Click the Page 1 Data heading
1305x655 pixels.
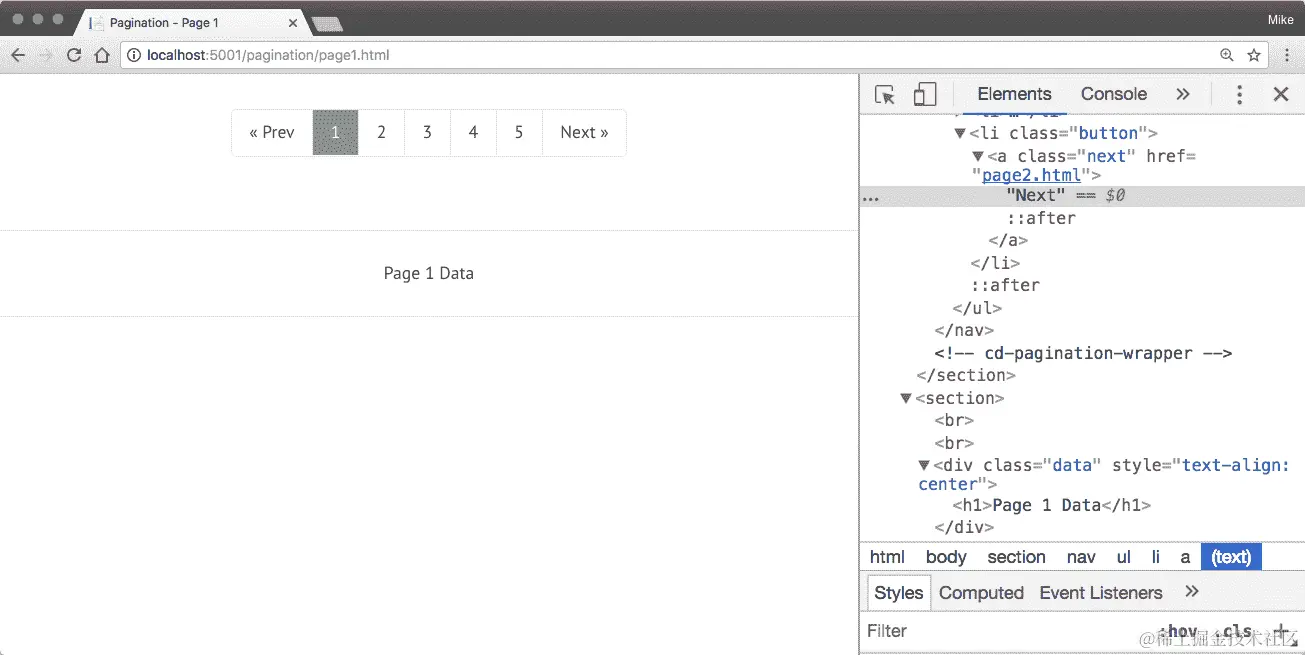point(428,273)
